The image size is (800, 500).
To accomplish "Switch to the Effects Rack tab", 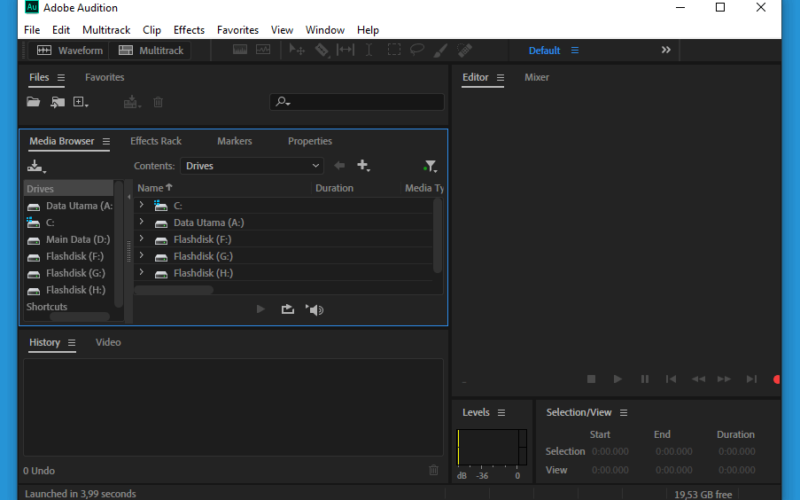I will tap(156, 141).
